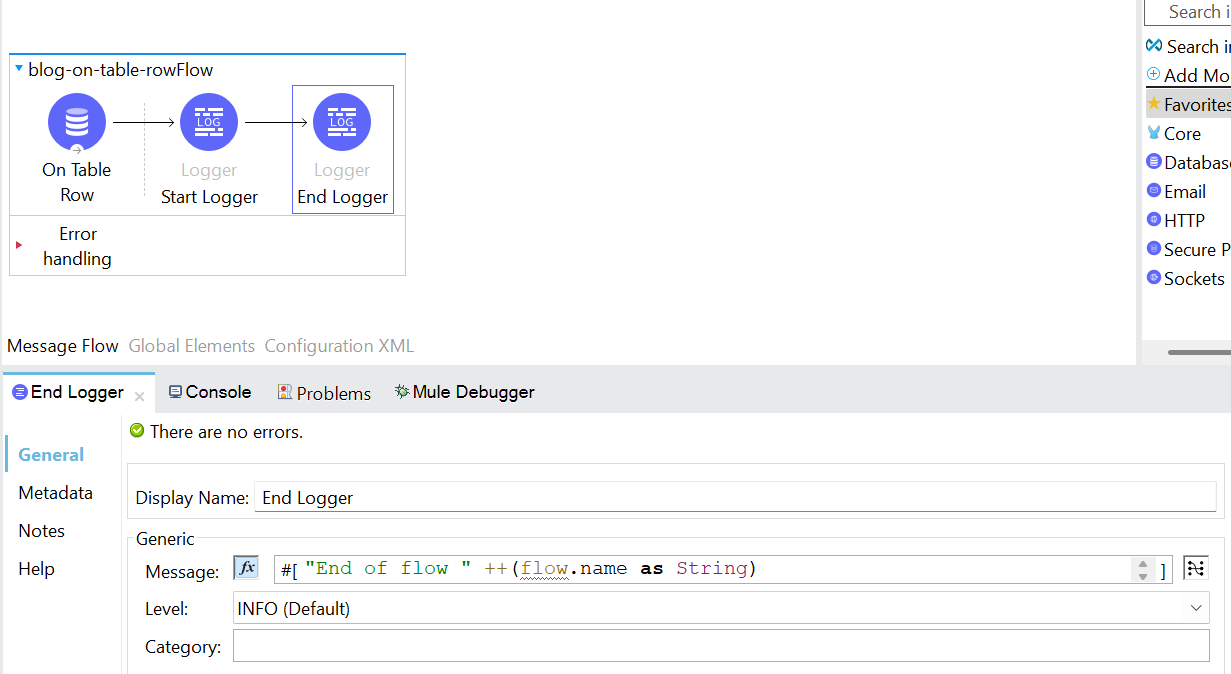Open the Sockets module in palette
This screenshot has width=1231, height=674.
click(x=1193, y=278)
